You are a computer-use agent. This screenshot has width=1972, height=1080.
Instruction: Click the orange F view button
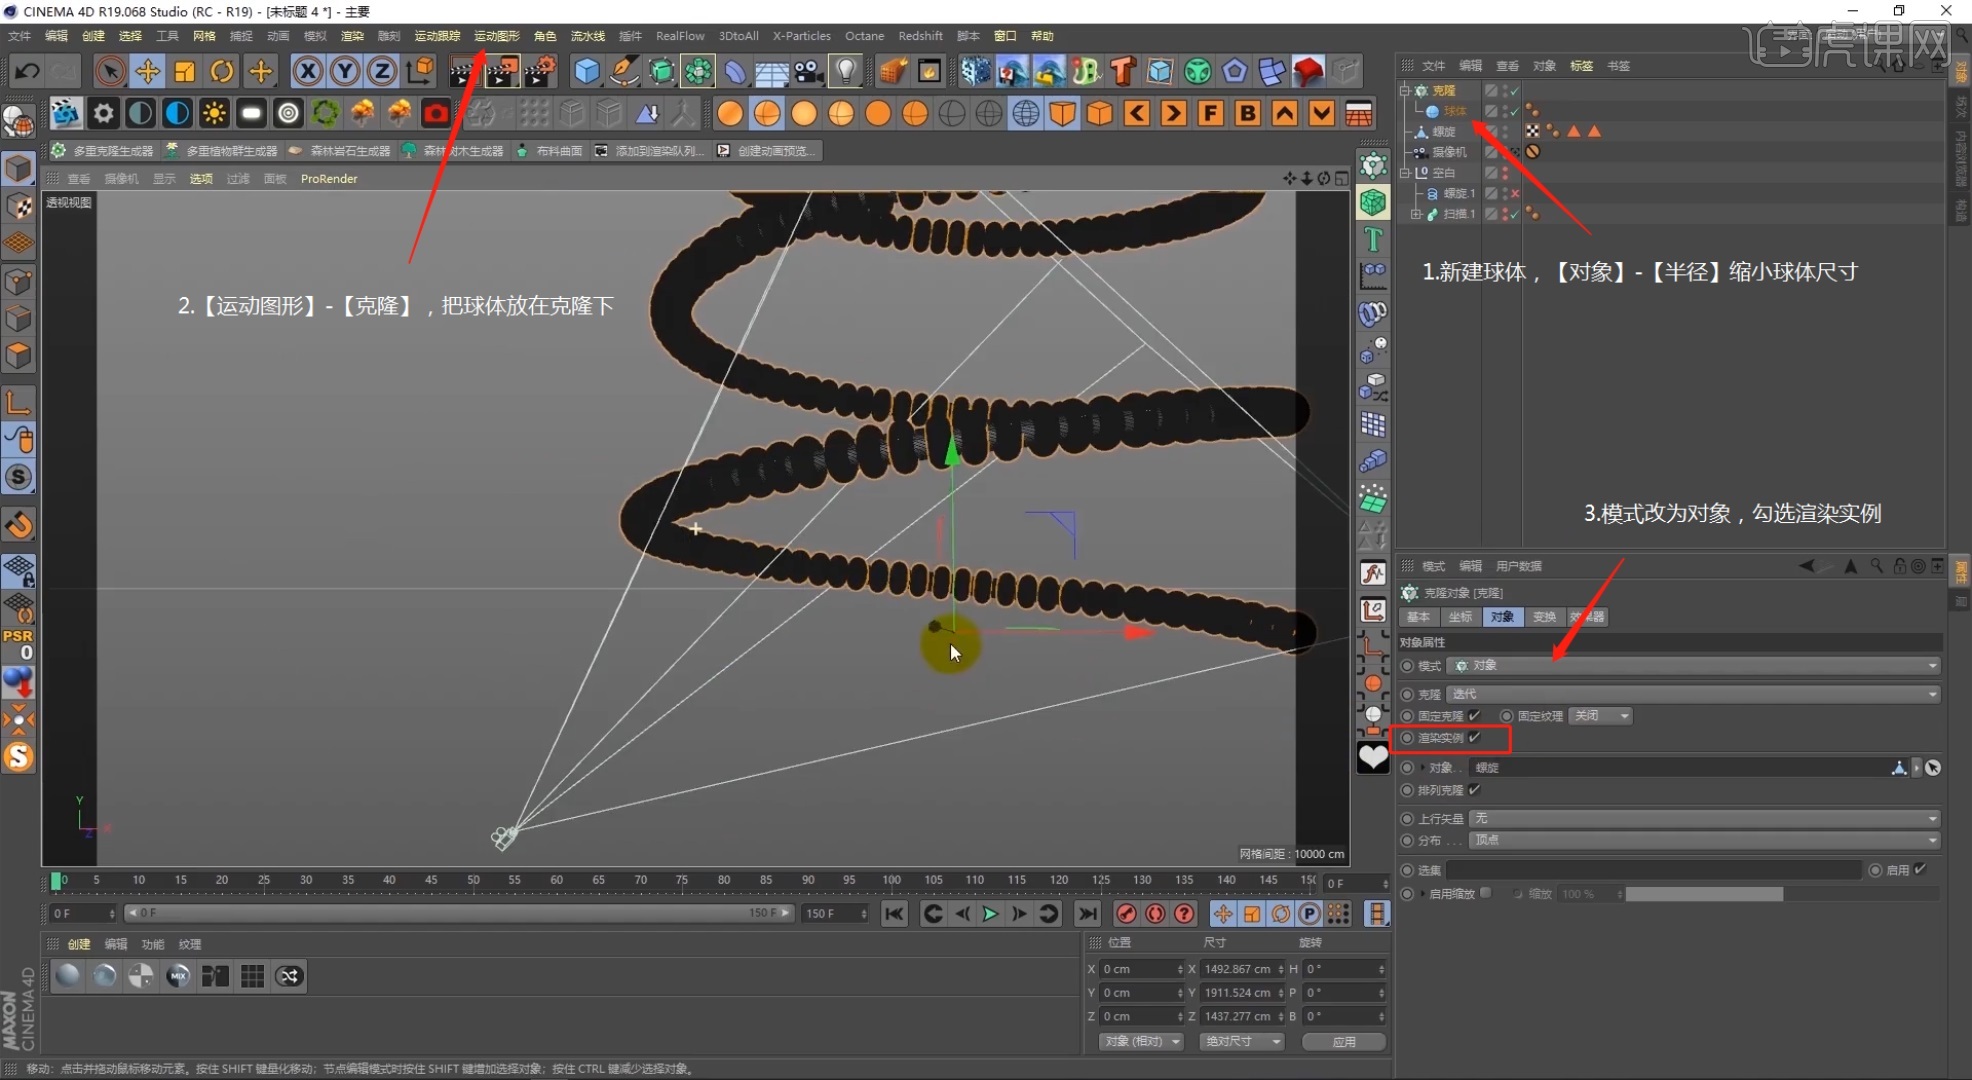1210,113
